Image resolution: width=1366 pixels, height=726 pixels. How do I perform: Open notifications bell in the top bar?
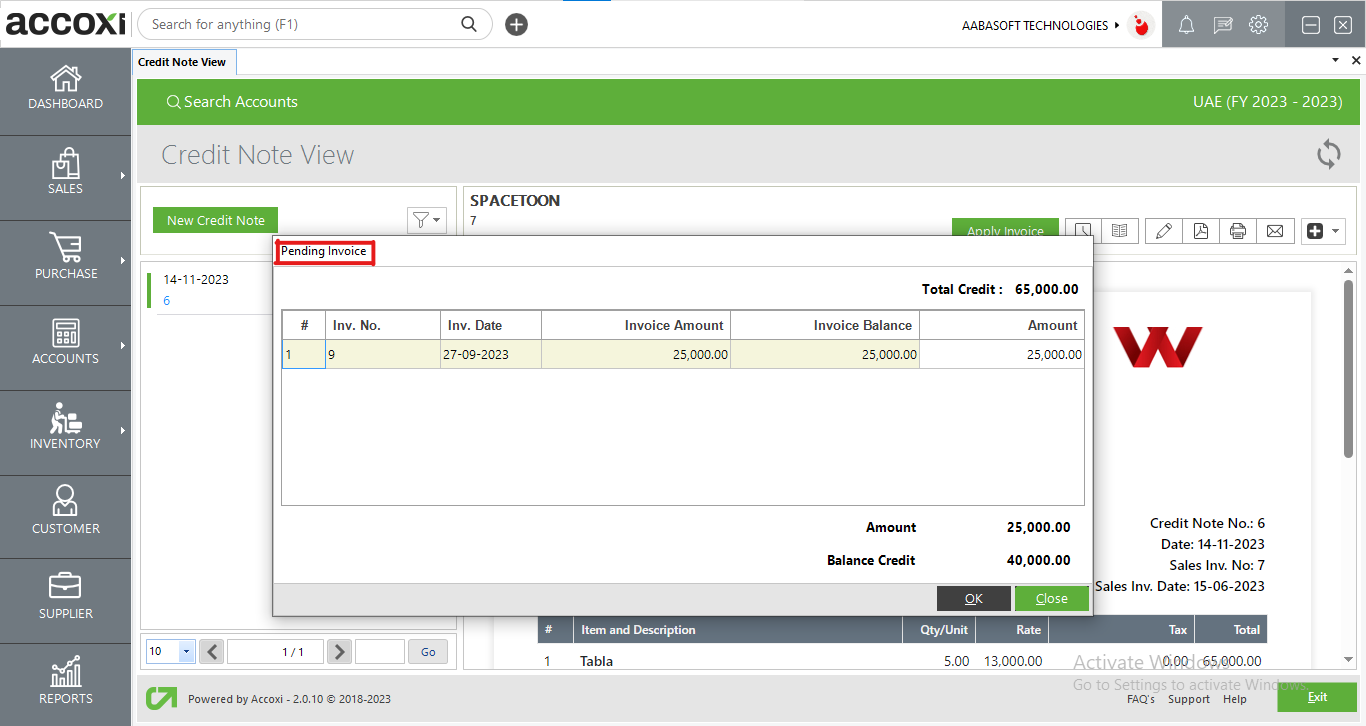pos(1186,24)
